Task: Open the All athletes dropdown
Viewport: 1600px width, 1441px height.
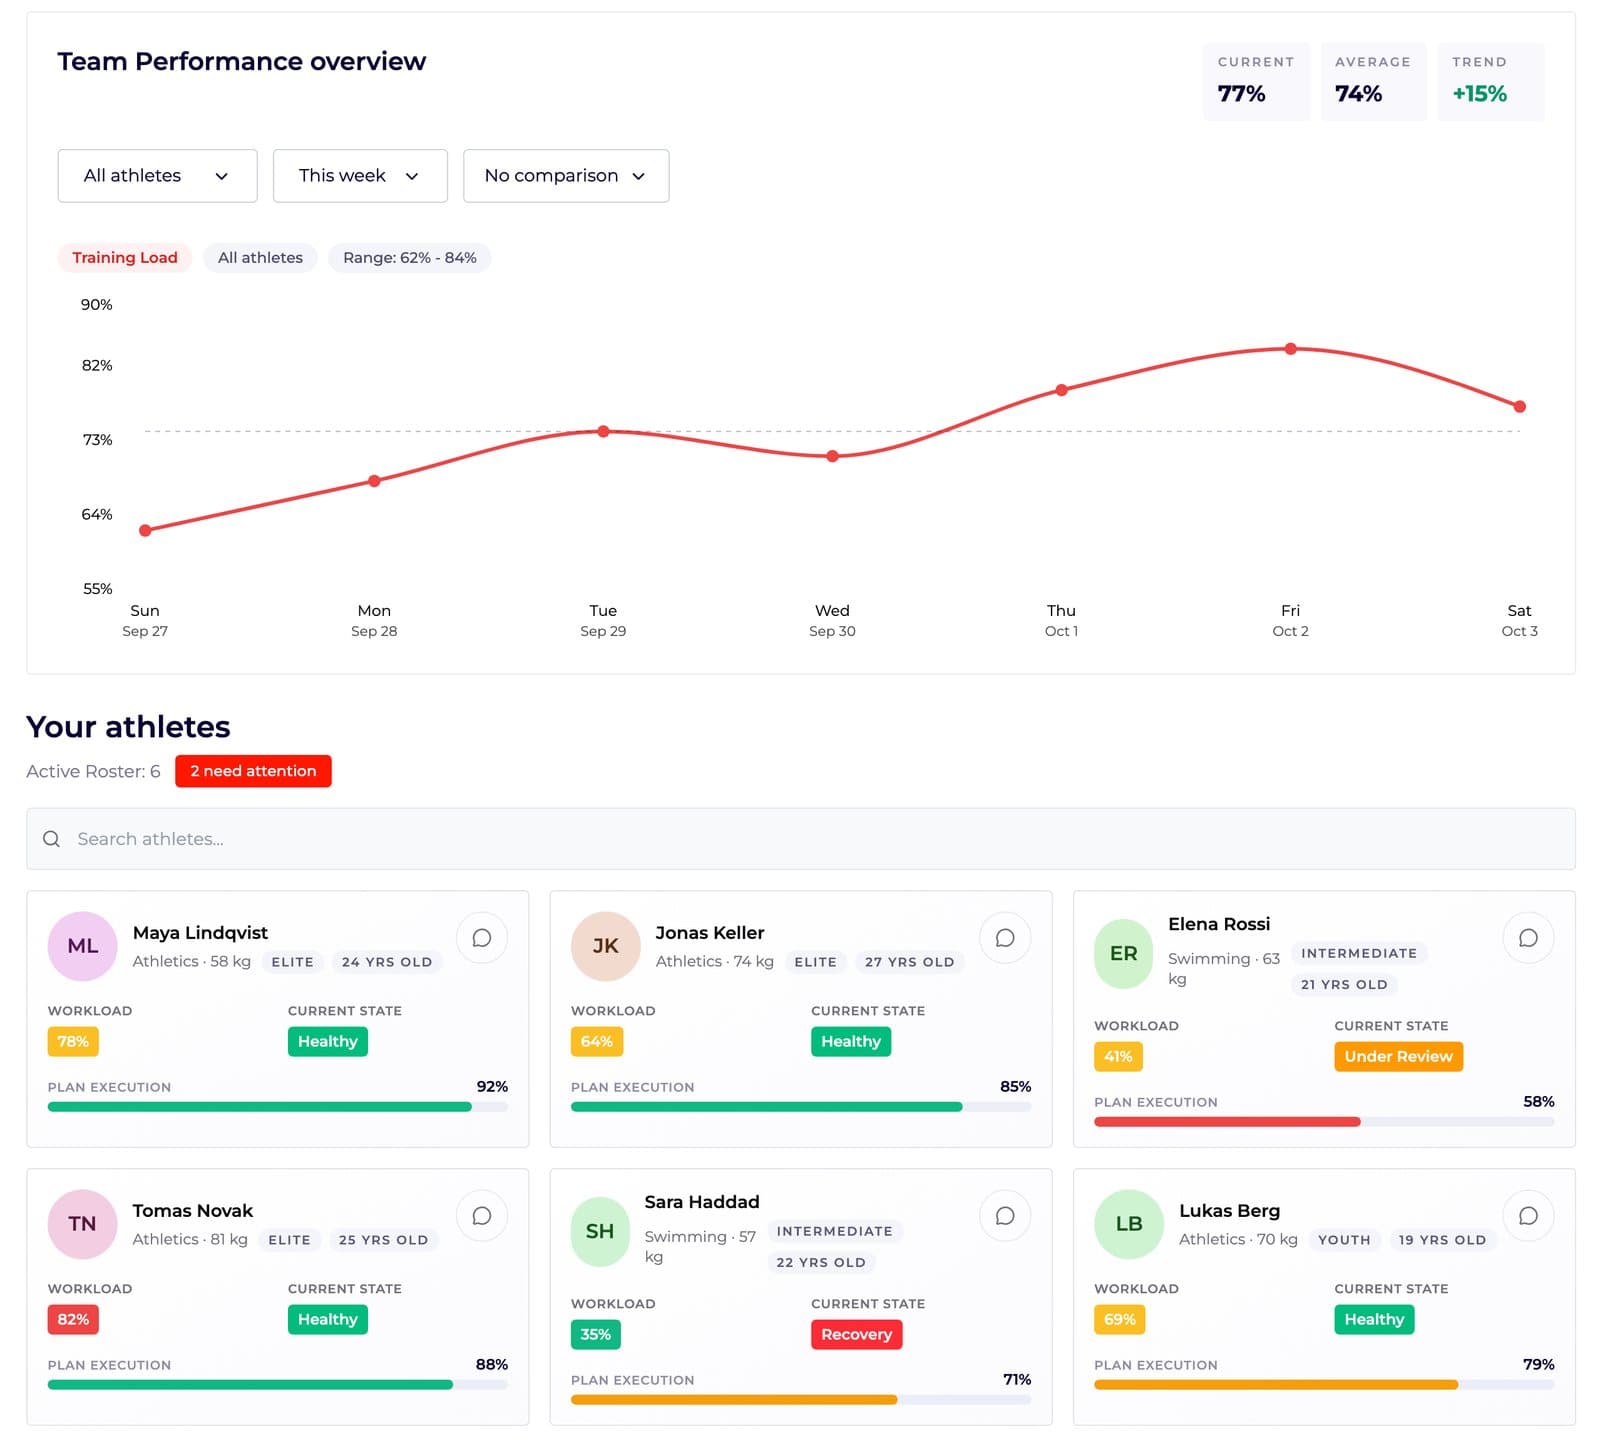Action: pos(157,176)
